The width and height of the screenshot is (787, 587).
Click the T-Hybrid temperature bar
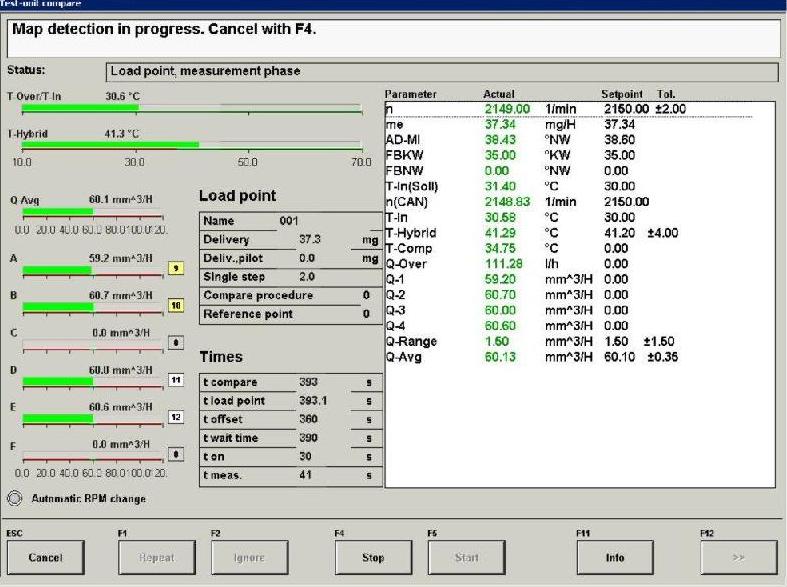coord(190,145)
